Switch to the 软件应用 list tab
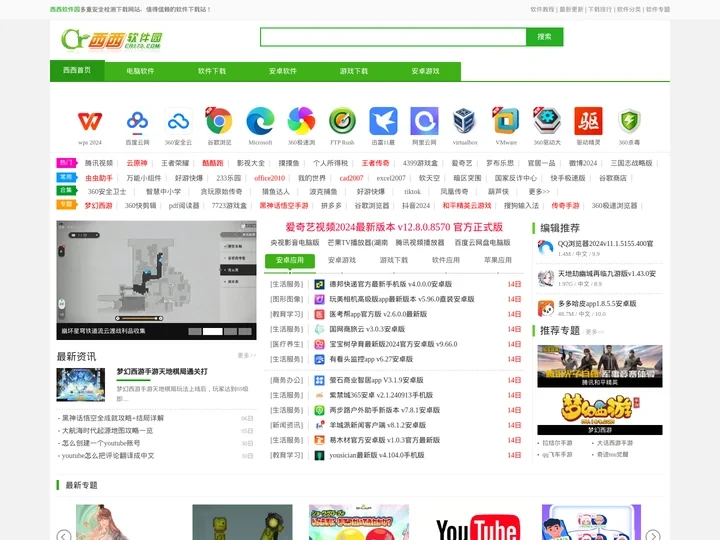The width and height of the screenshot is (720, 540). (445, 260)
